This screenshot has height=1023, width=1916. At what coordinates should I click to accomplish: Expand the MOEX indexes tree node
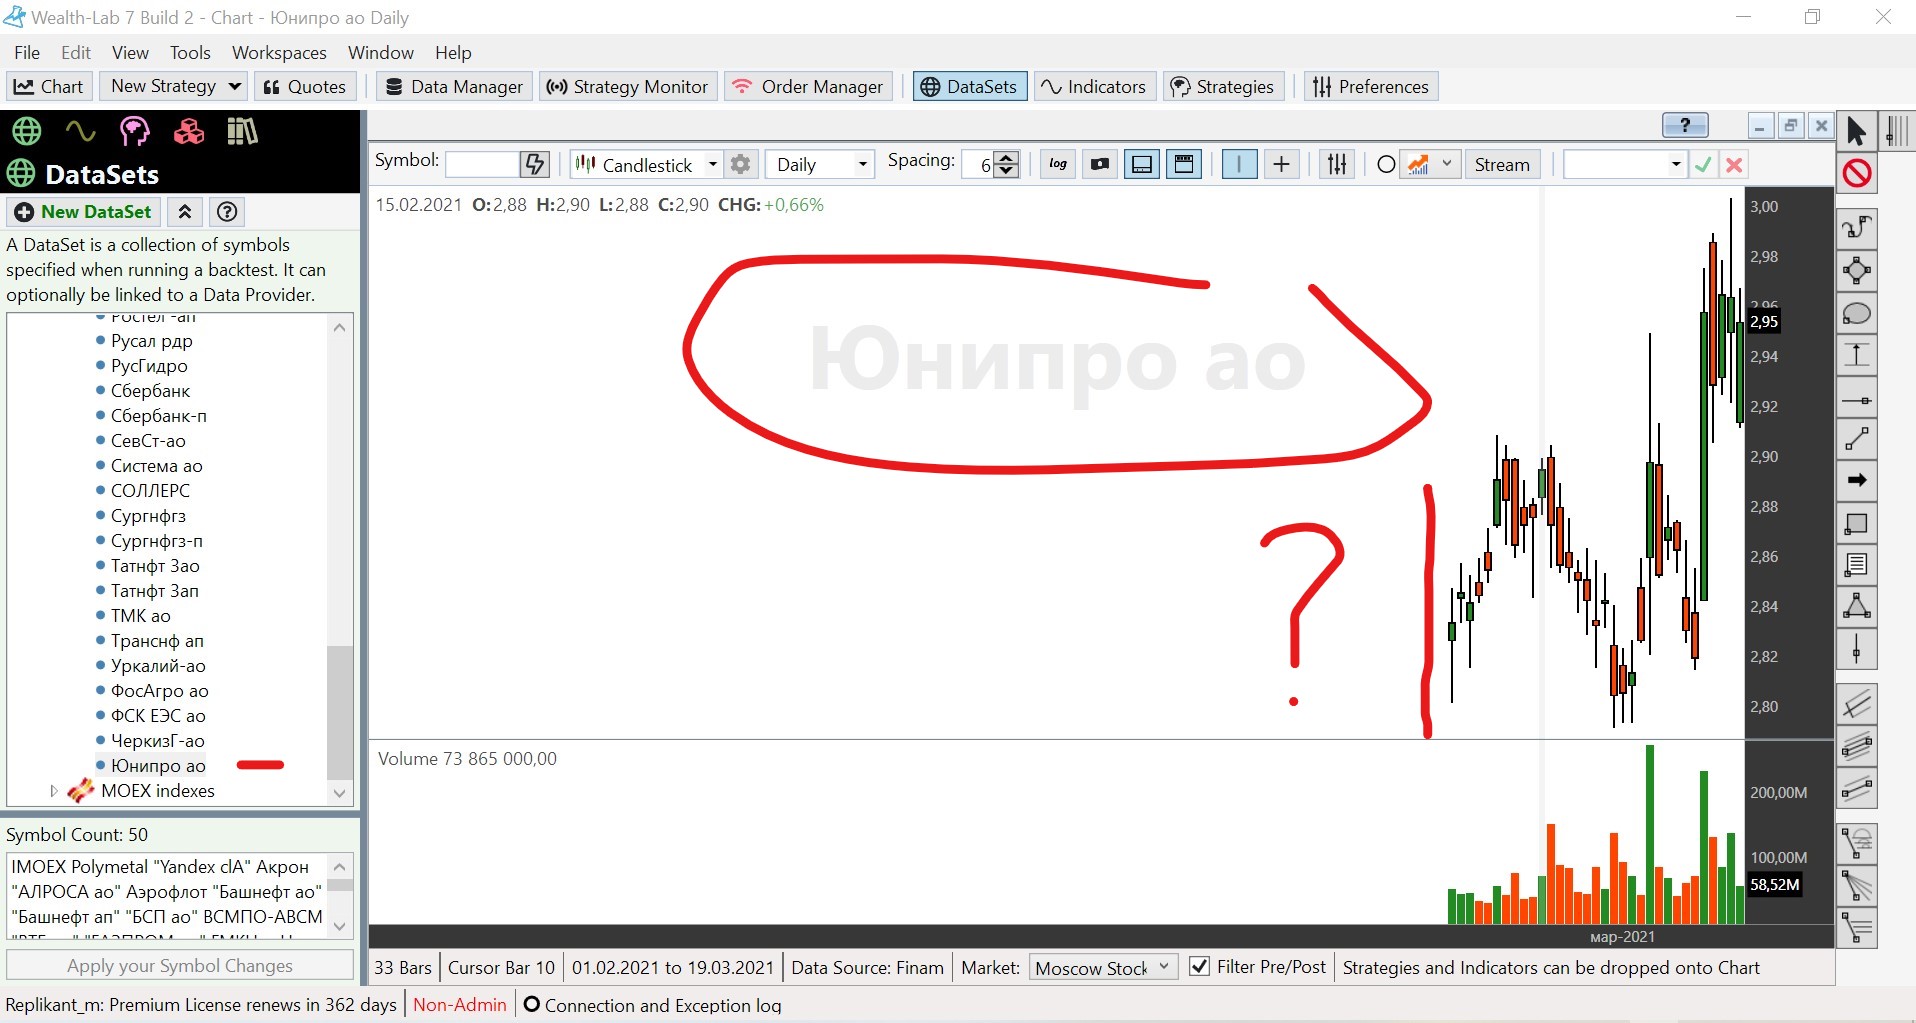click(54, 790)
